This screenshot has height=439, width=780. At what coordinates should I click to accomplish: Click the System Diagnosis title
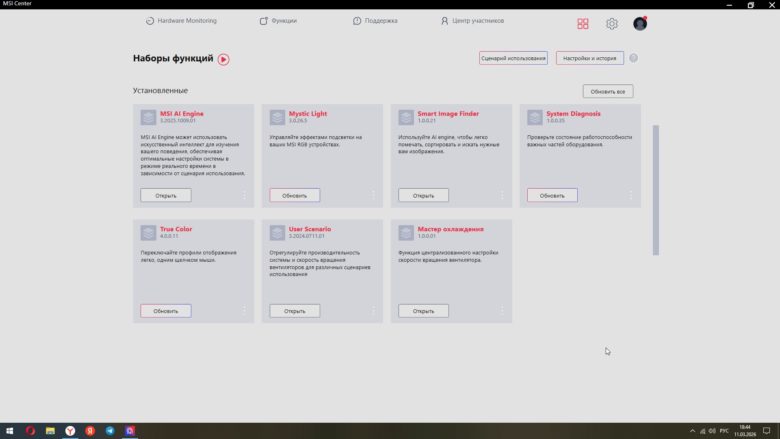573,113
